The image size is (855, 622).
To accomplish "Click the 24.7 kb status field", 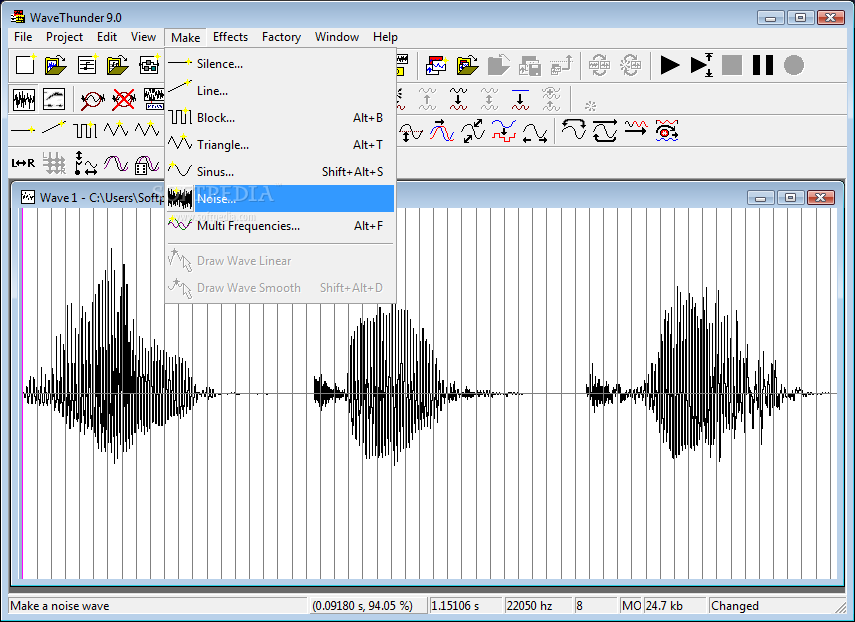I will coord(675,606).
